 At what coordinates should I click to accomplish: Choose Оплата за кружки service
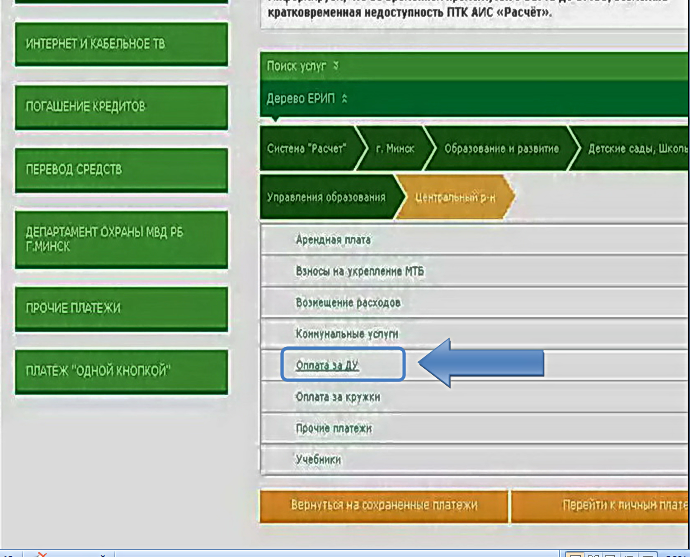337,397
